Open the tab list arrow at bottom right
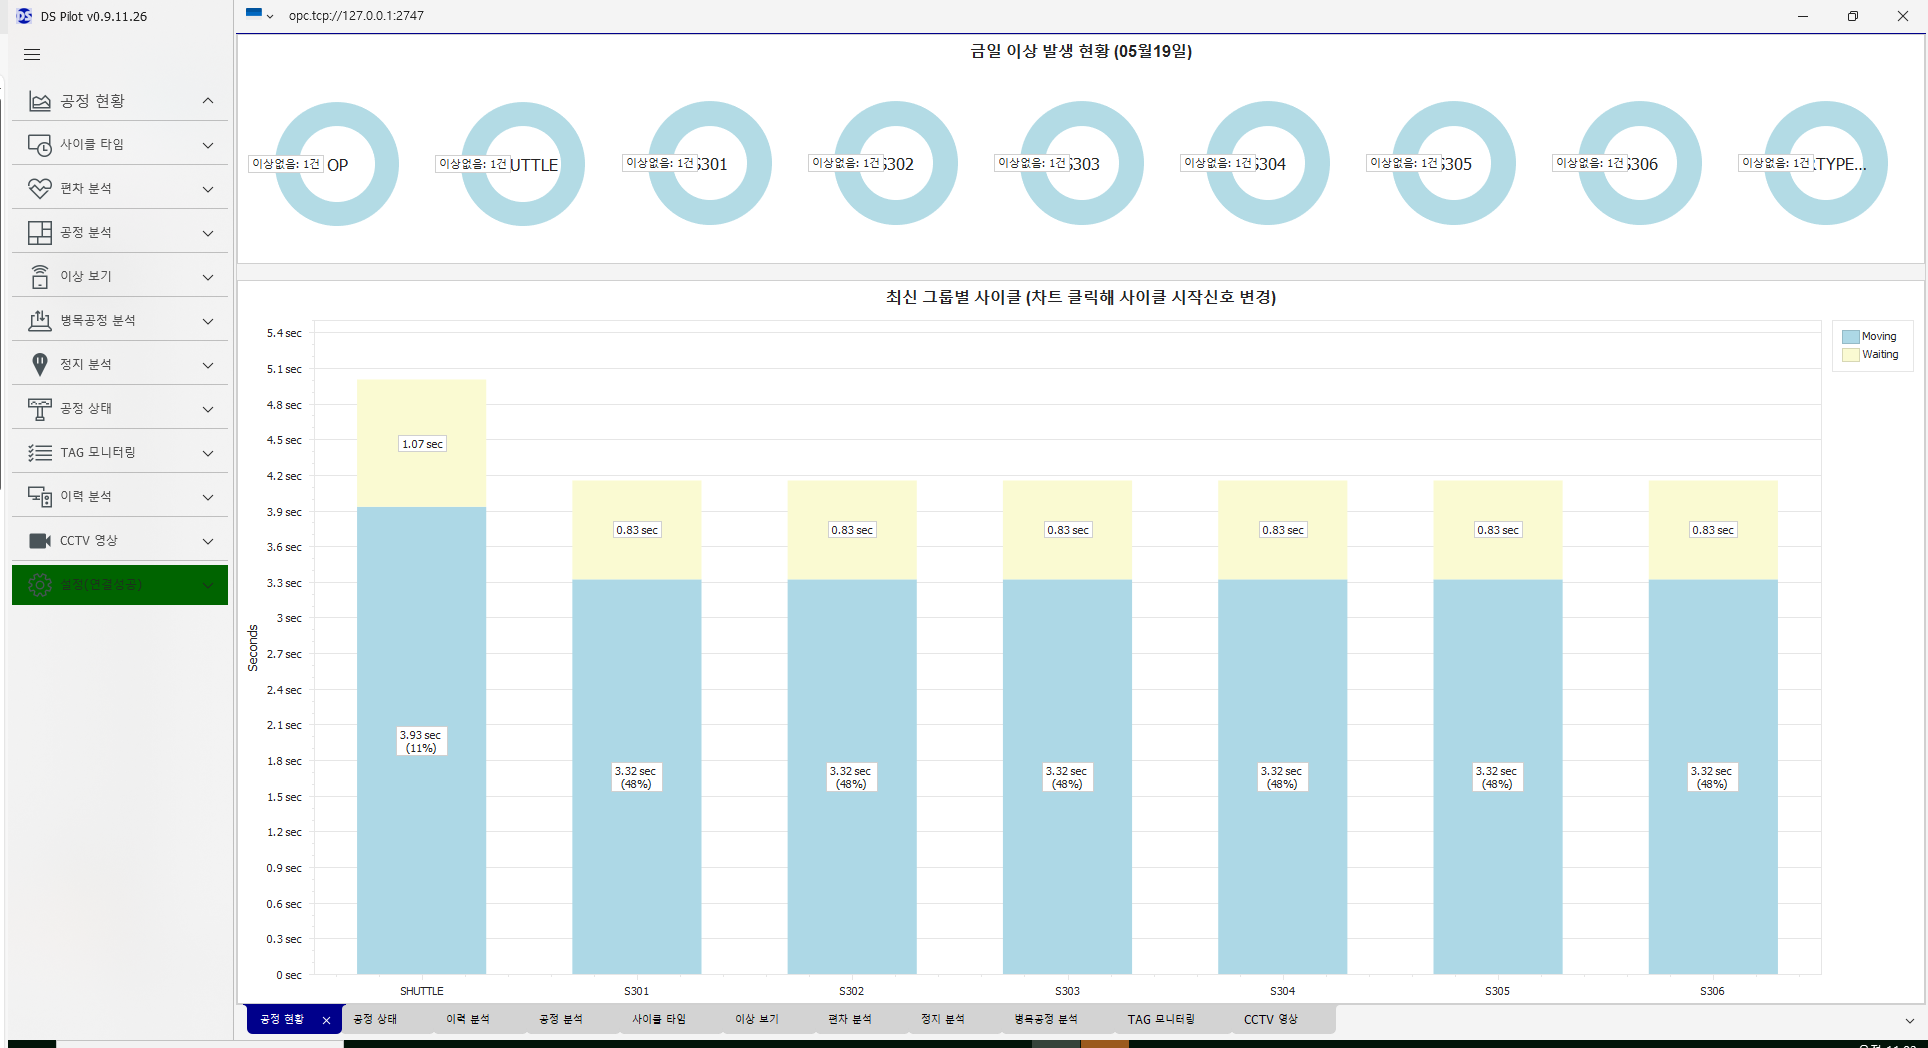The image size is (1928, 1048). click(x=1909, y=1021)
